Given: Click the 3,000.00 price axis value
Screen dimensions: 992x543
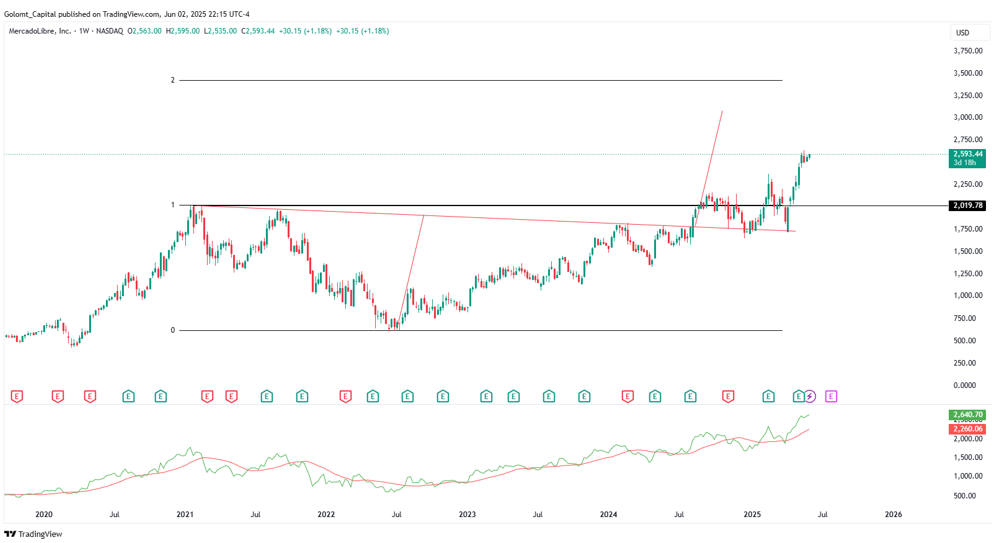Looking at the screenshot, I should (x=968, y=118).
